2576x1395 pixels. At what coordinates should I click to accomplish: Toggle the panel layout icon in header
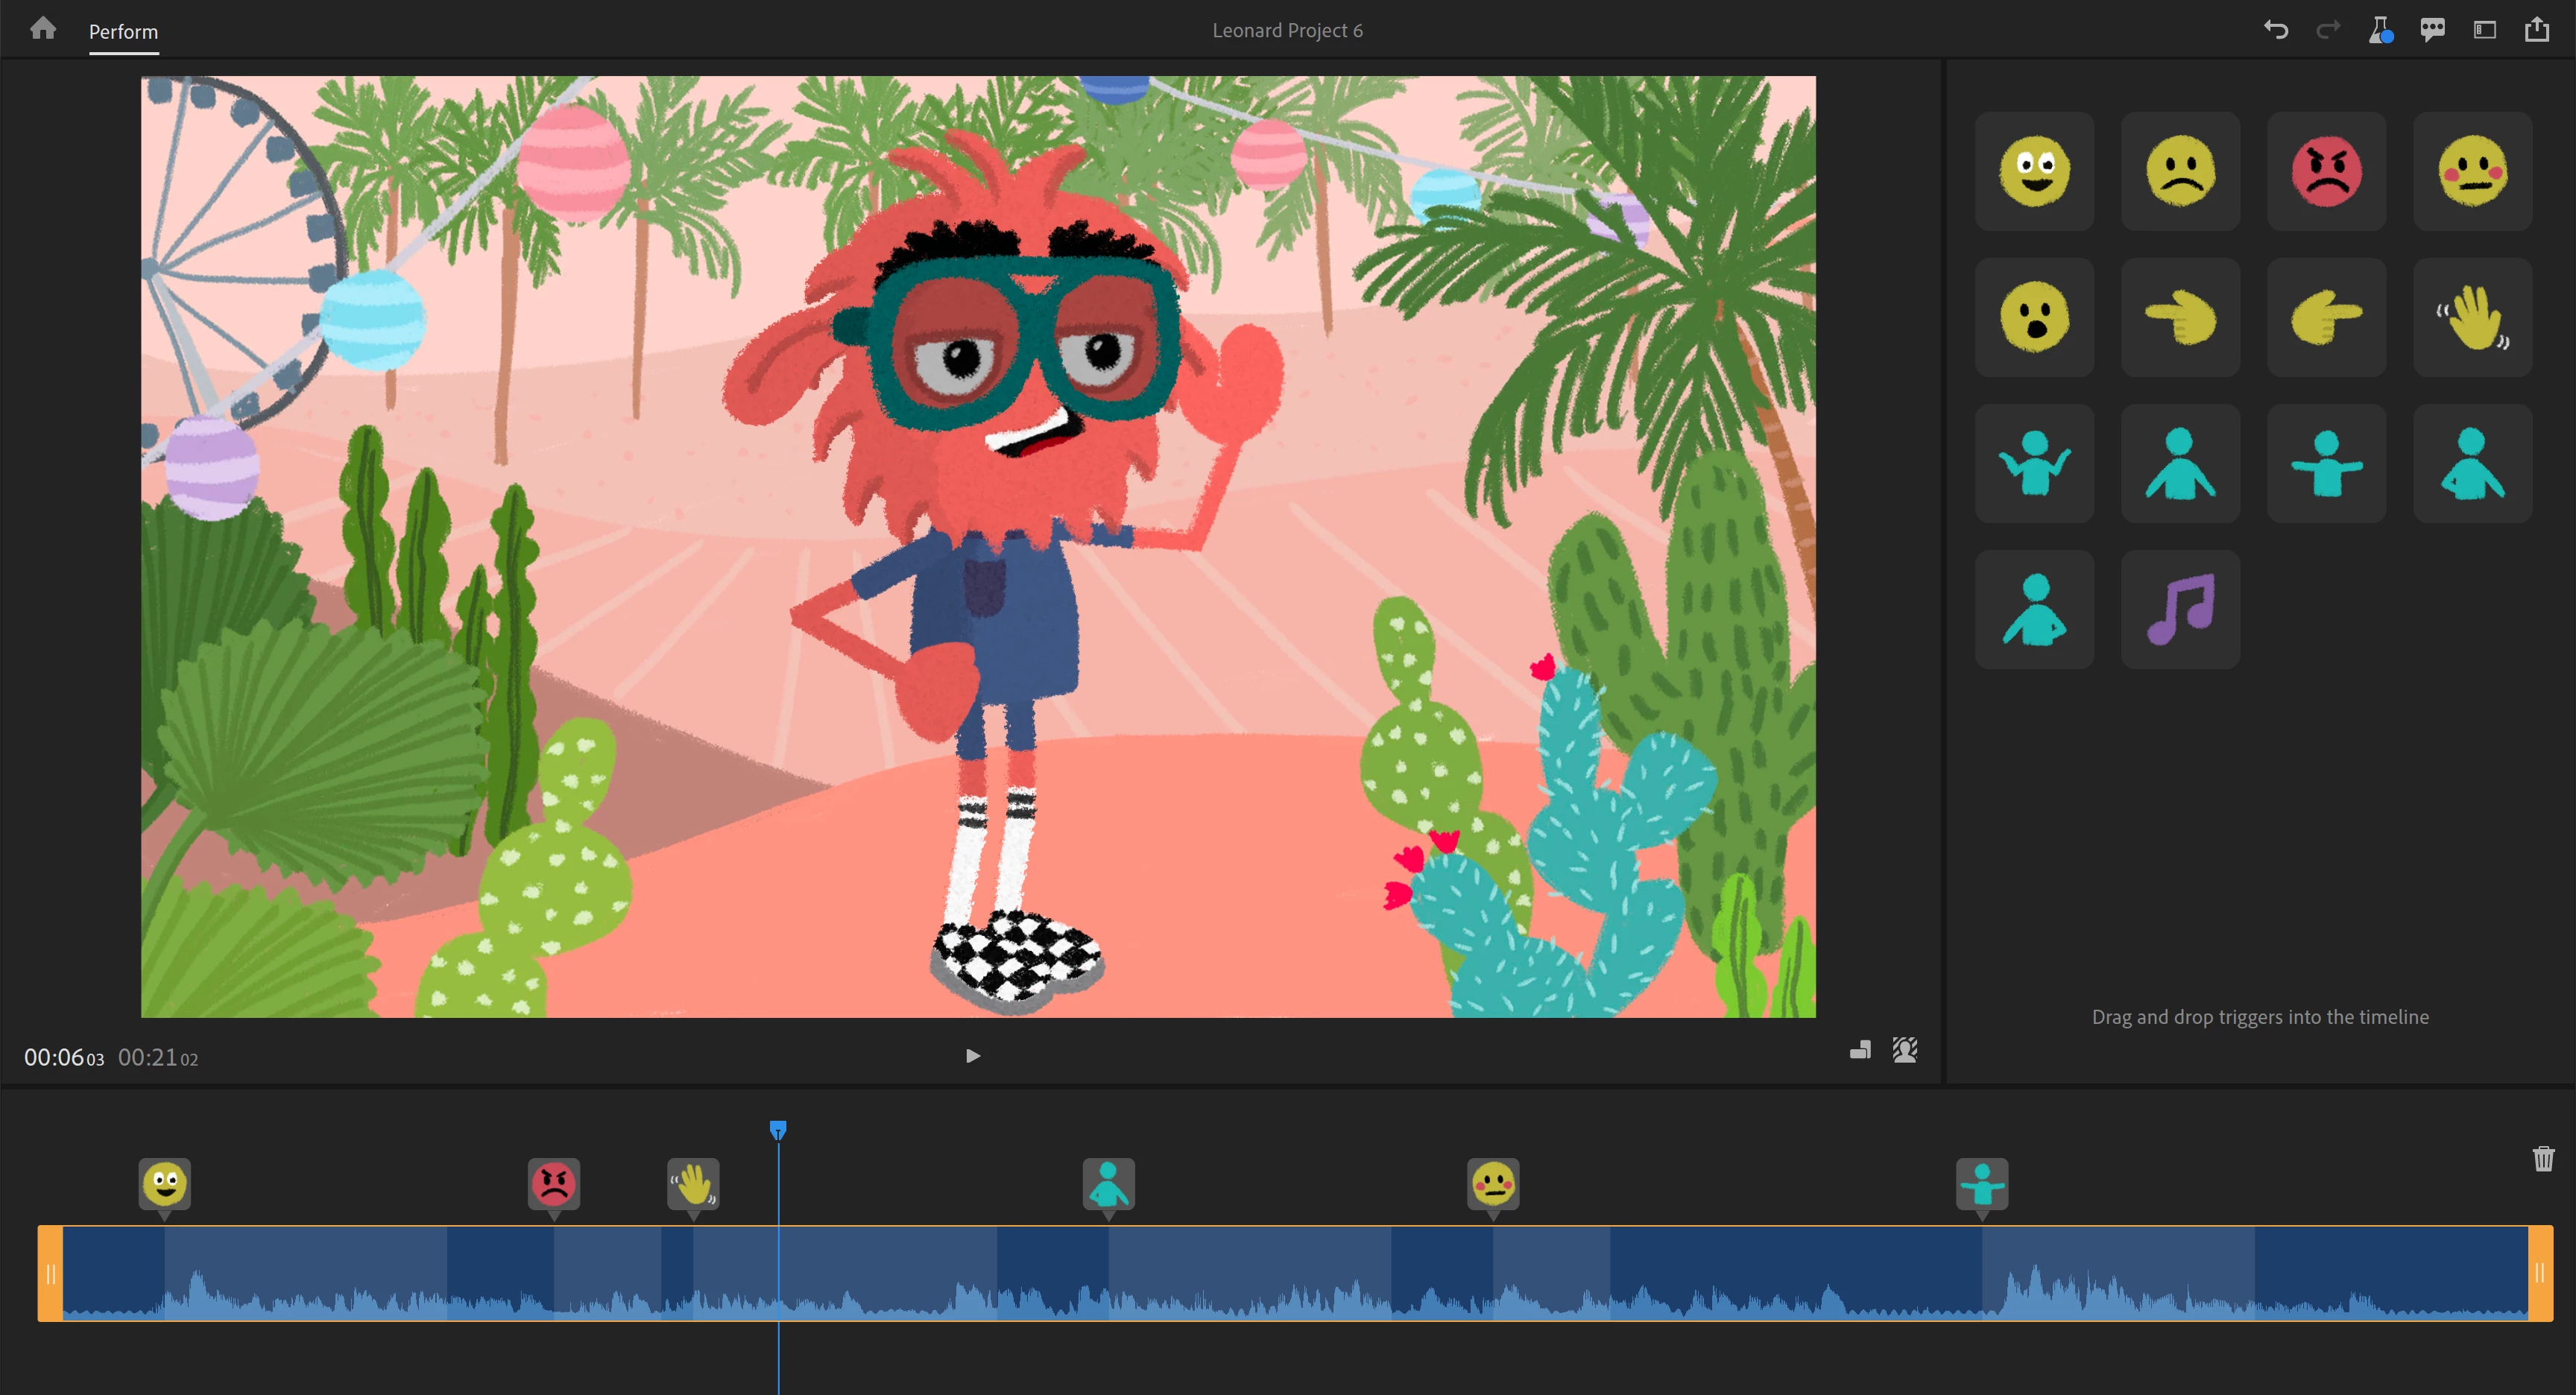pyautogui.click(x=2485, y=30)
